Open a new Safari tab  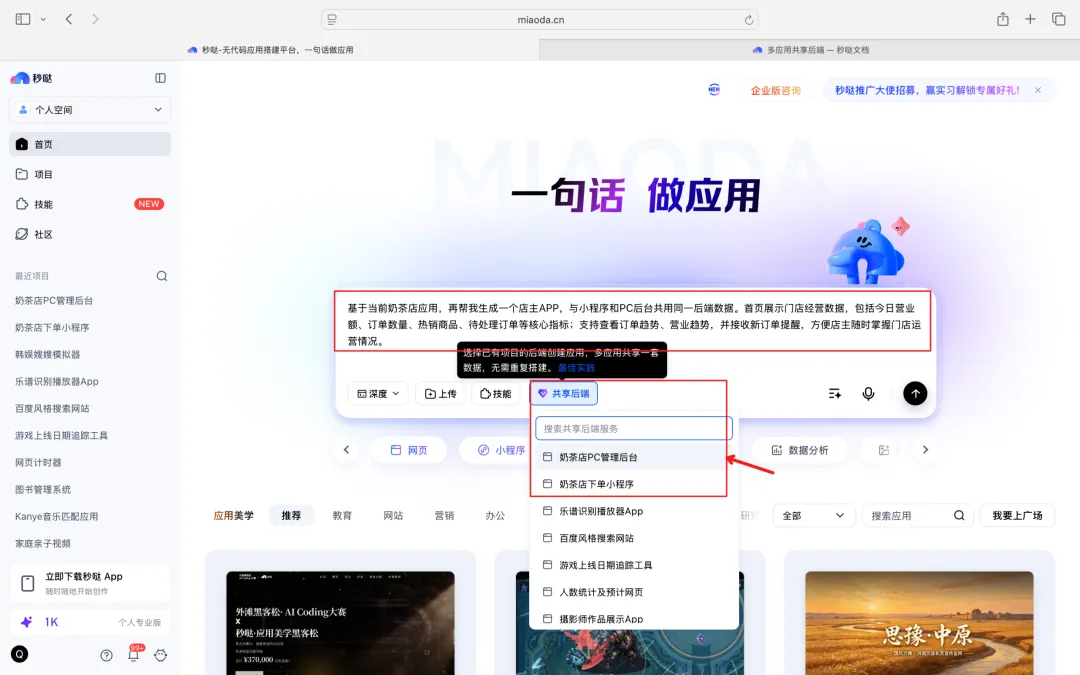point(1030,19)
